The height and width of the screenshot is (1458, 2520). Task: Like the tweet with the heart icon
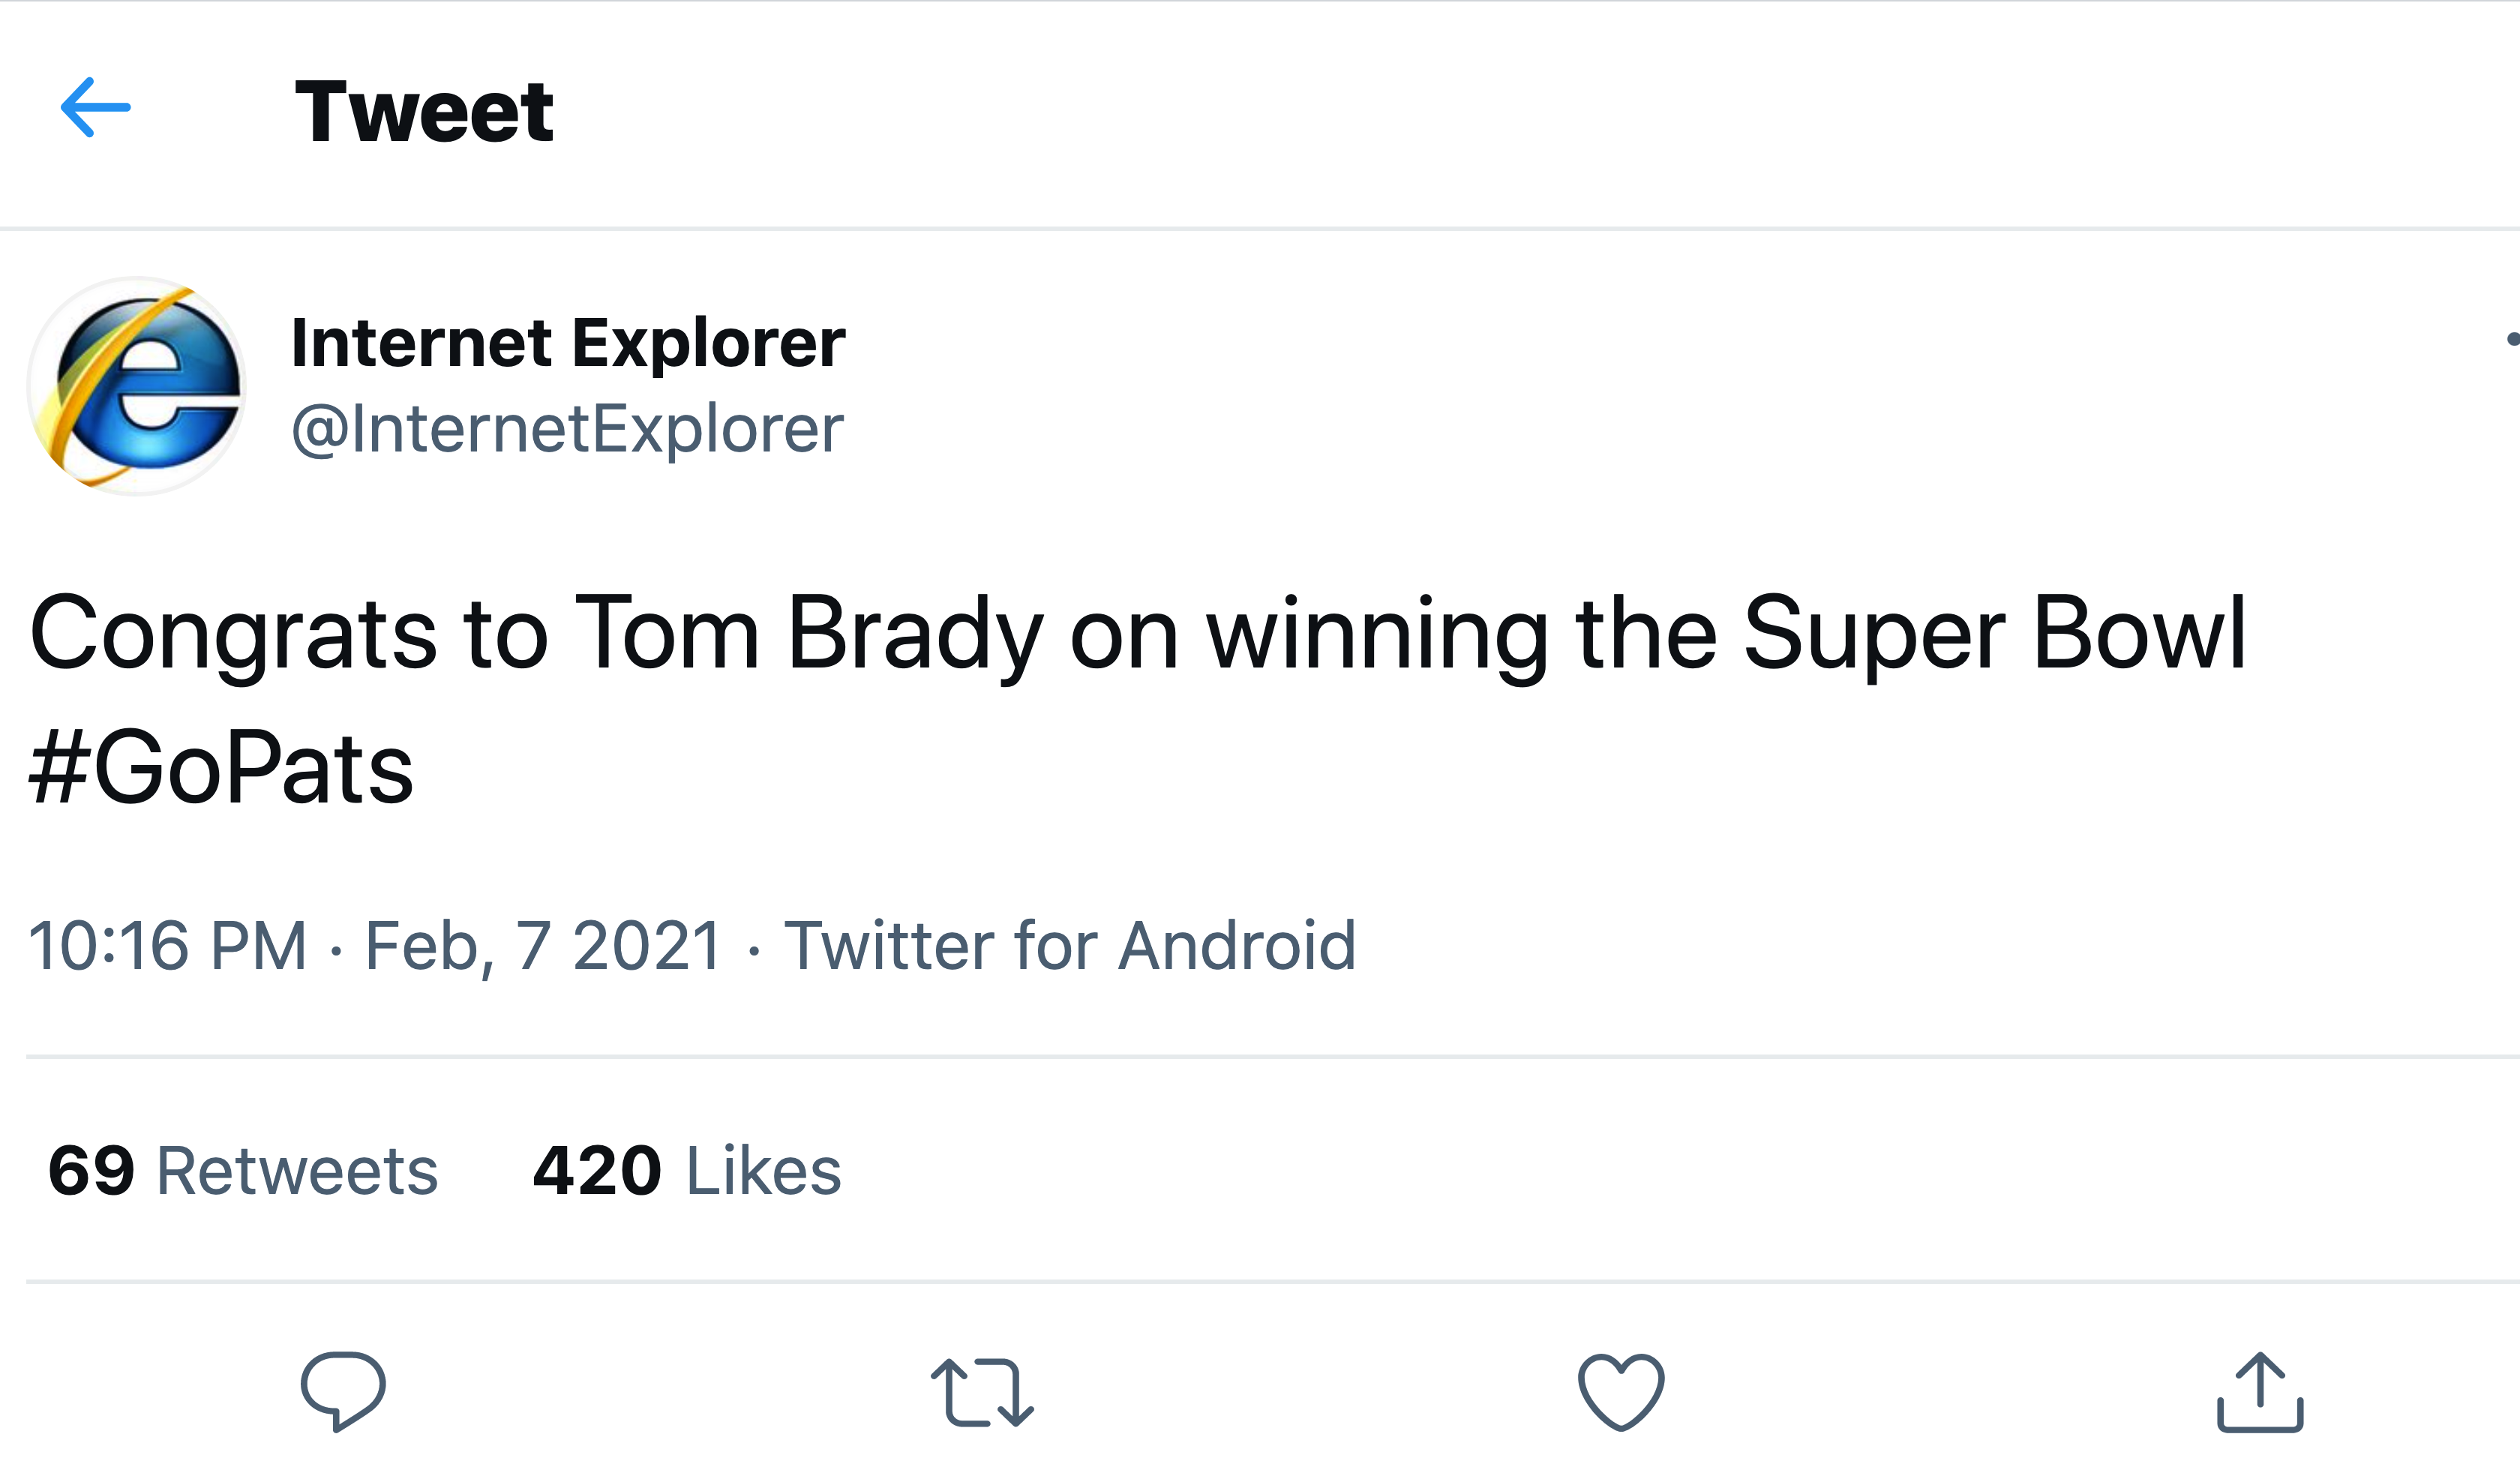coord(1621,1390)
